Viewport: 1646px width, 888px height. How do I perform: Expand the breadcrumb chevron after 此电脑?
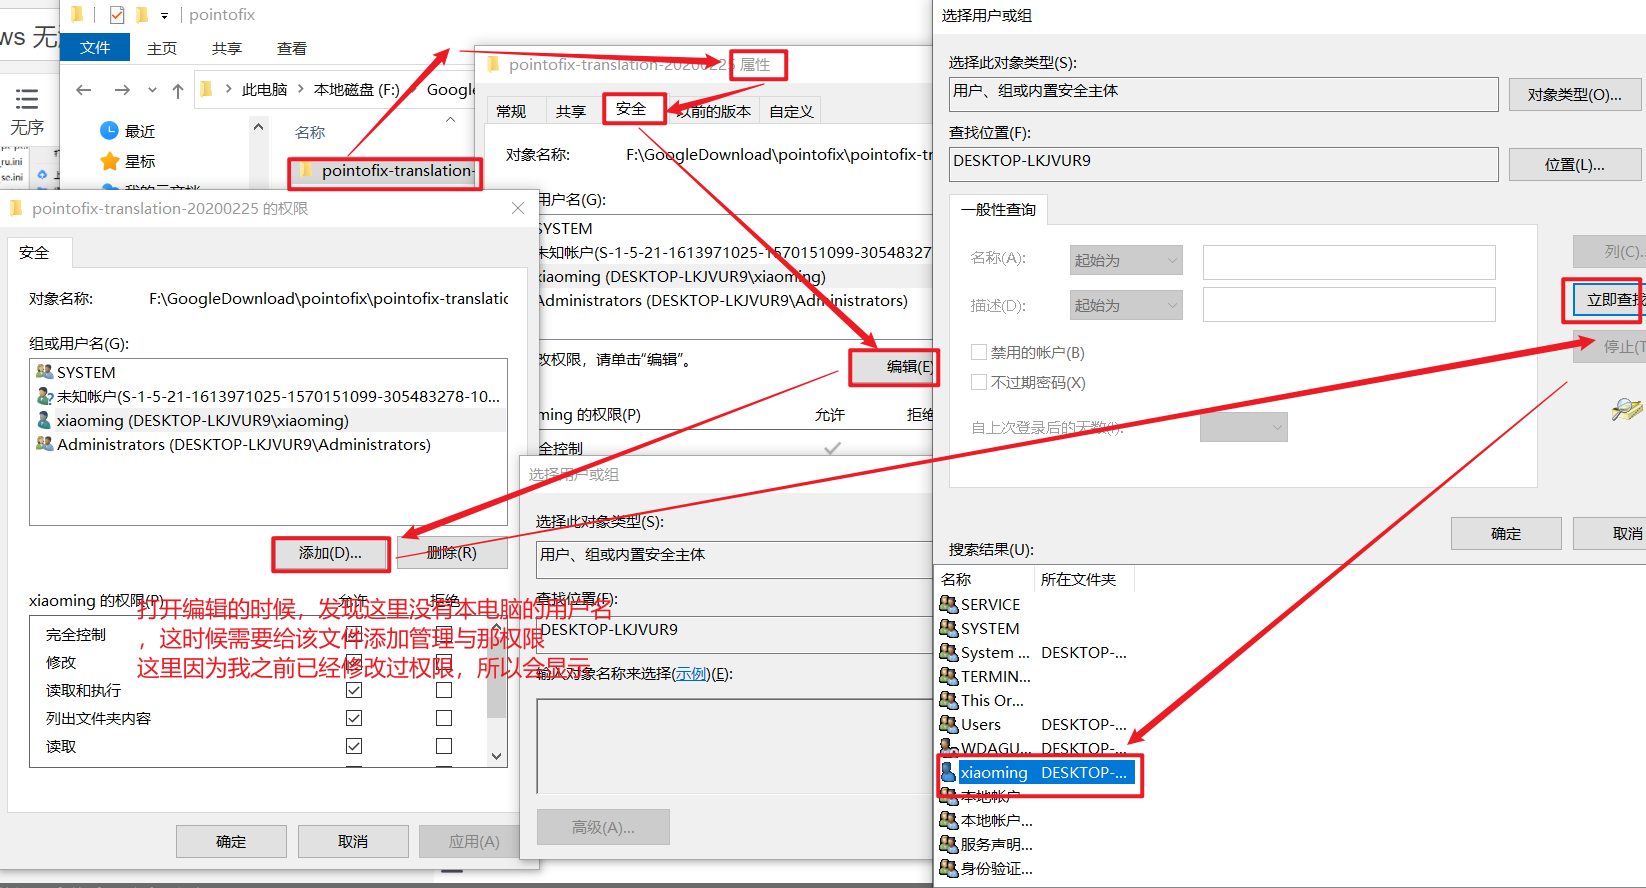pyautogui.click(x=301, y=89)
